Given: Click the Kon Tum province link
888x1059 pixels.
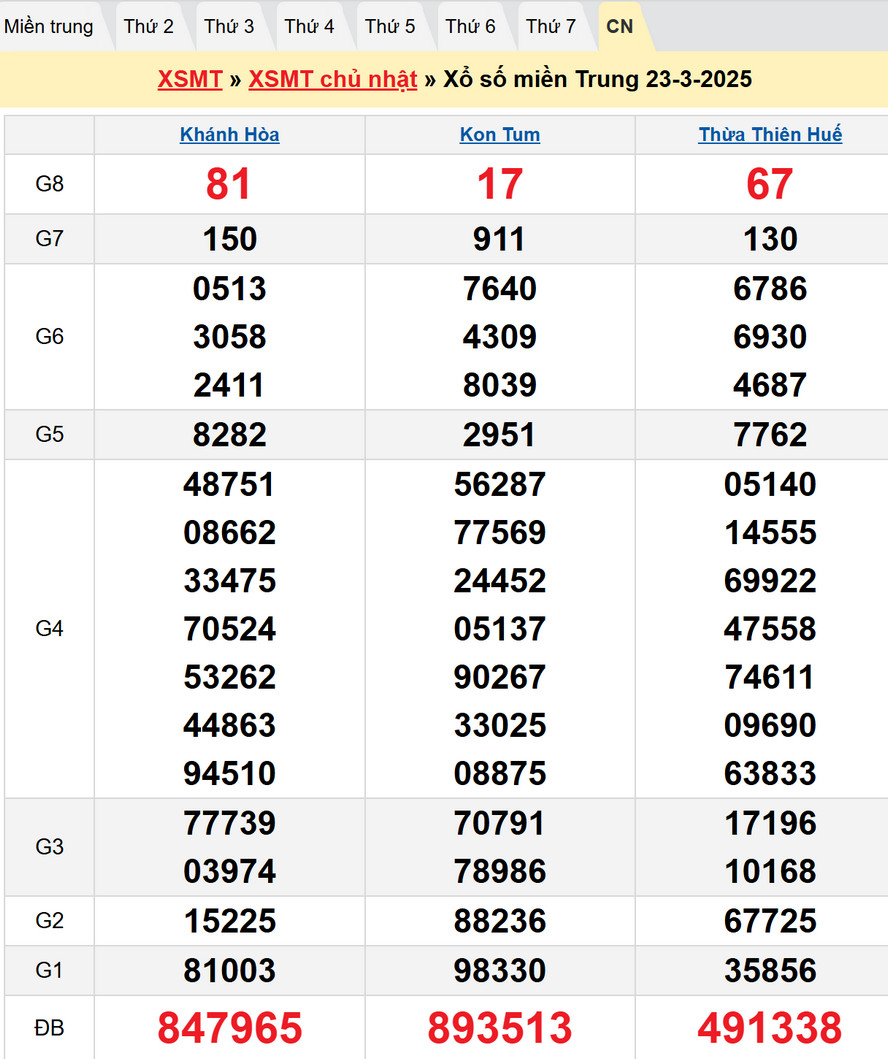Looking at the screenshot, I should coord(500,135).
